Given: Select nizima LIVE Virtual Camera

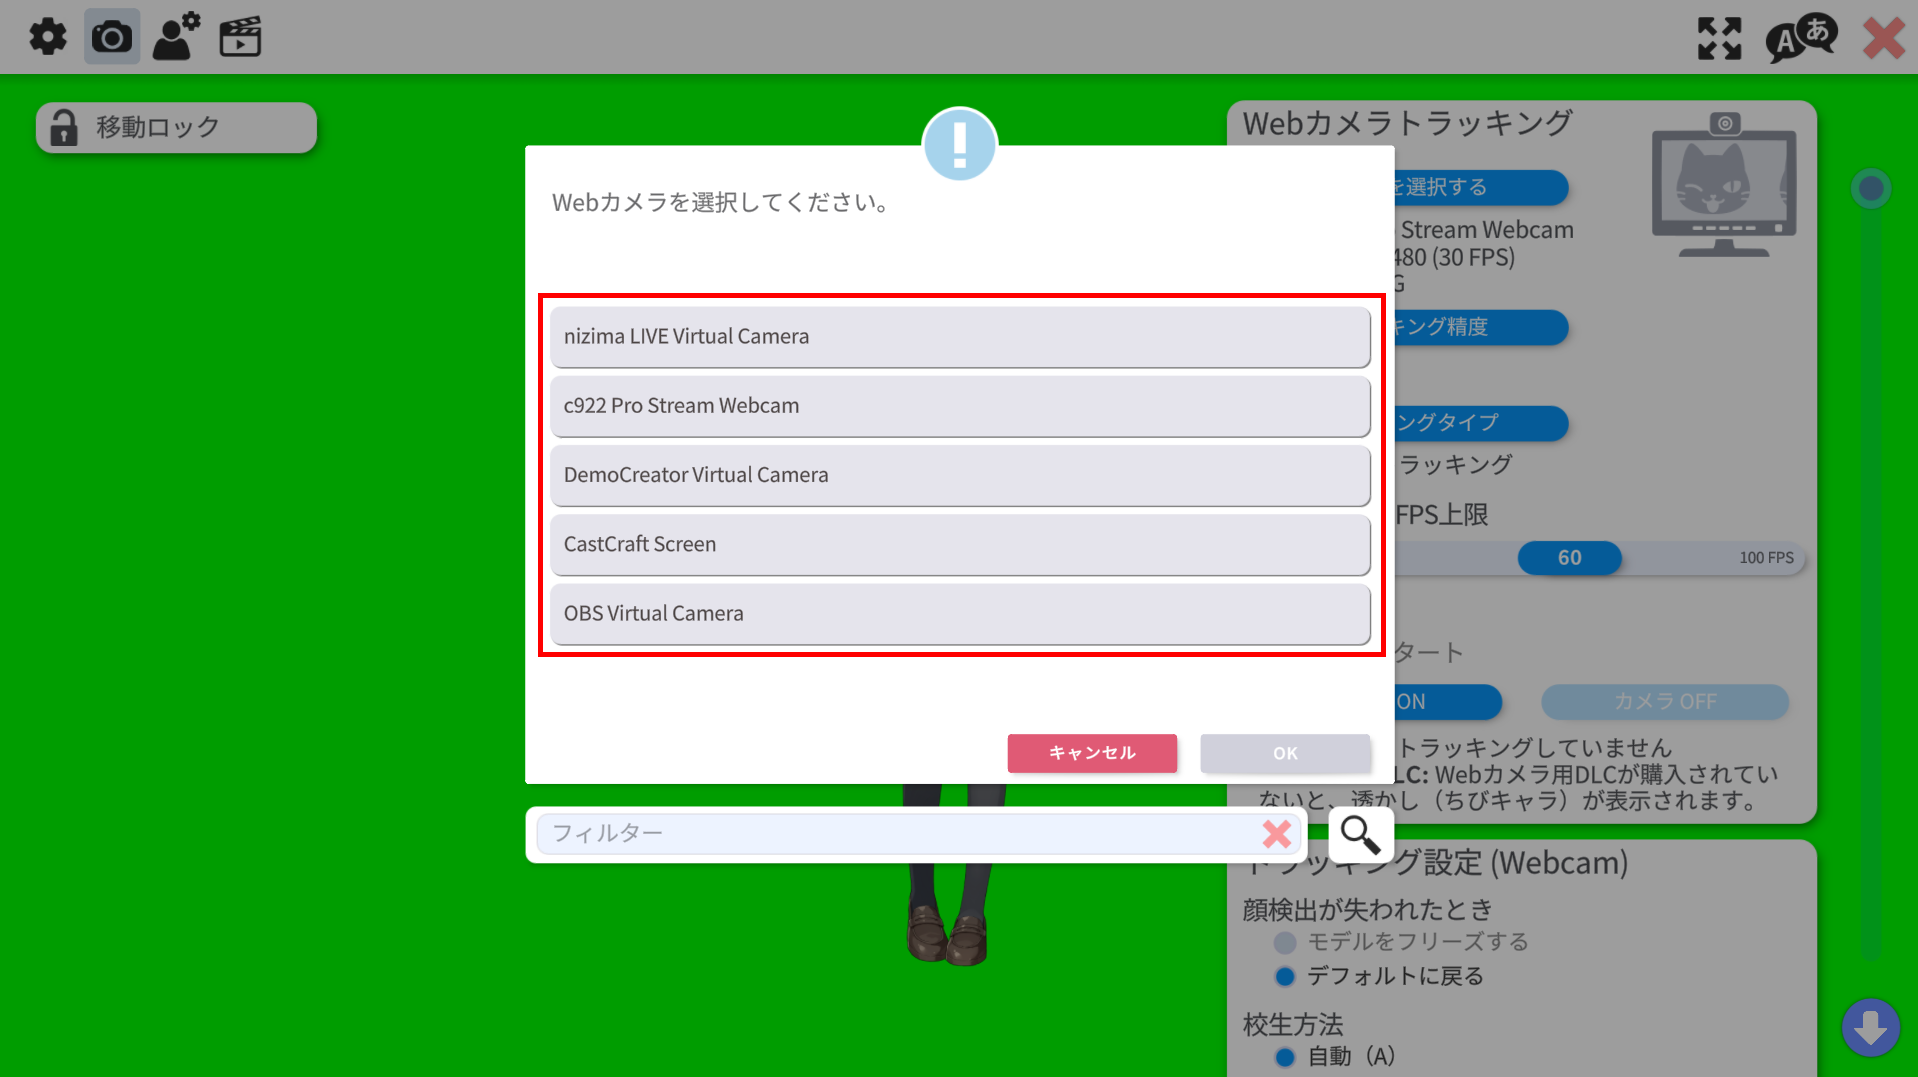Looking at the screenshot, I should 960,336.
